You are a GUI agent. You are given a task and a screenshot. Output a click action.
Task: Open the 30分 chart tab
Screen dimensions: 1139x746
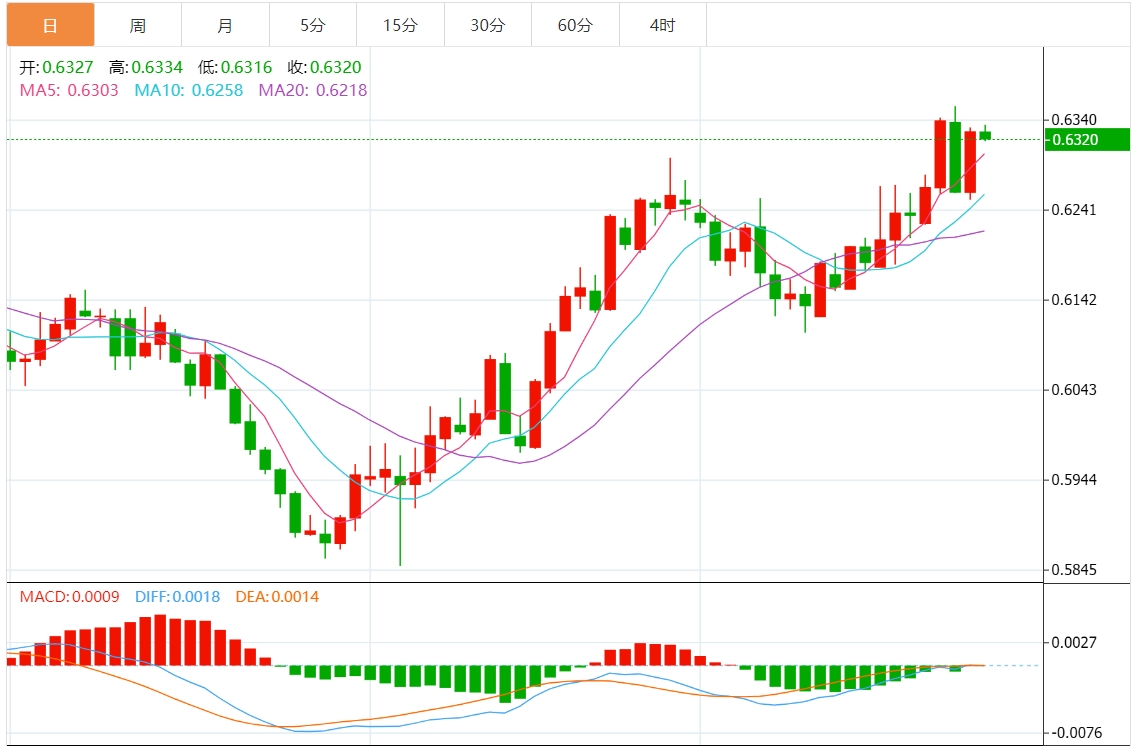(487, 25)
